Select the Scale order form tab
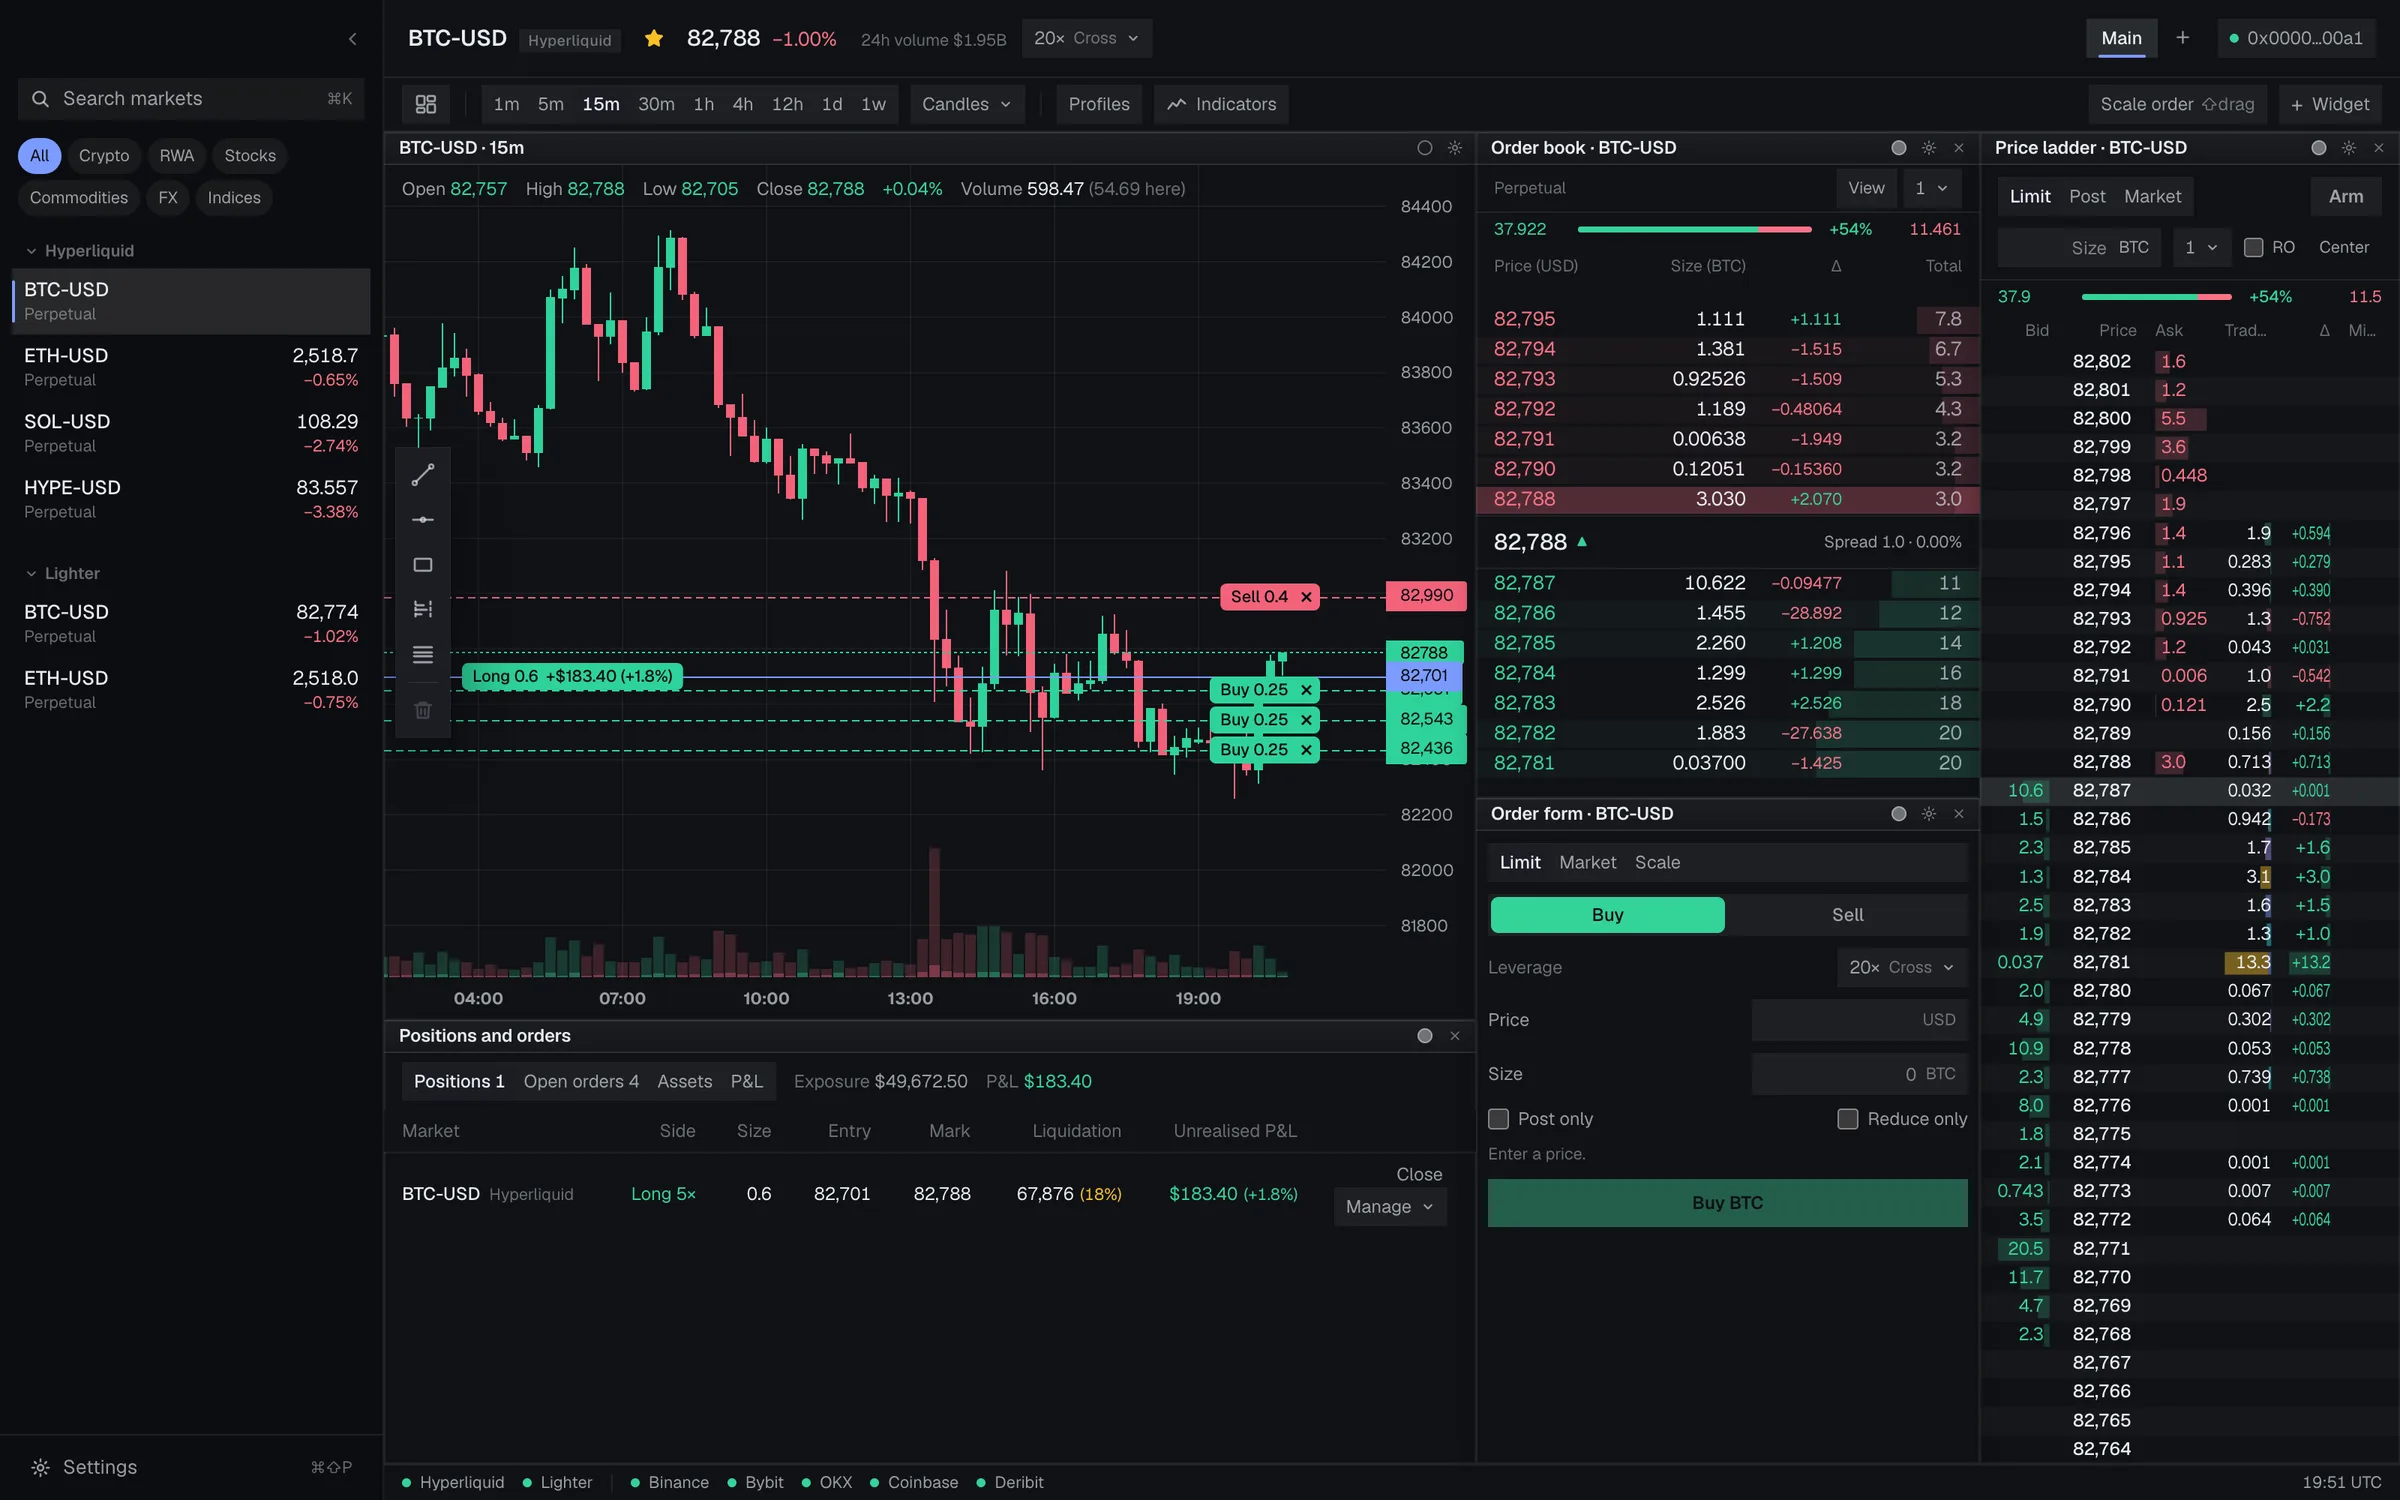Viewport: 2400px width, 1500px height. [1657, 862]
